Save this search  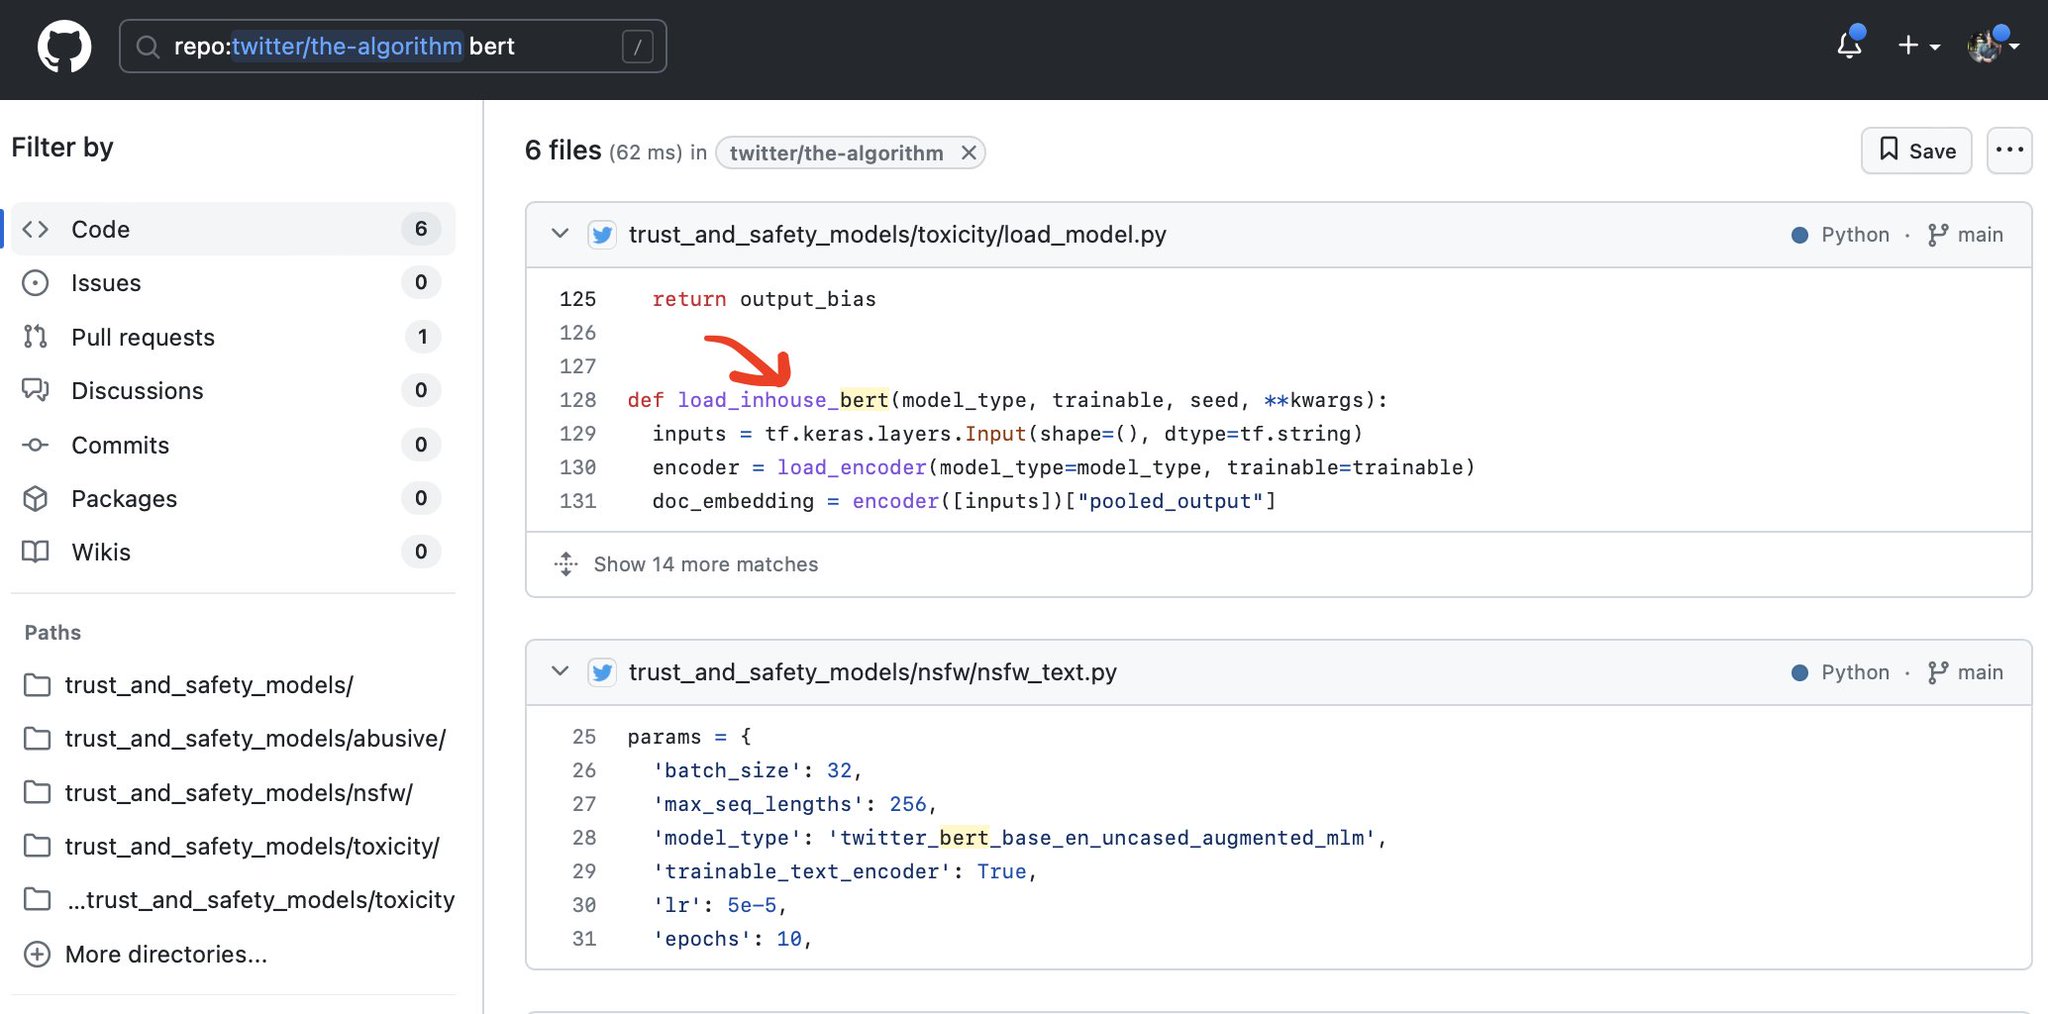(1916, 151)
